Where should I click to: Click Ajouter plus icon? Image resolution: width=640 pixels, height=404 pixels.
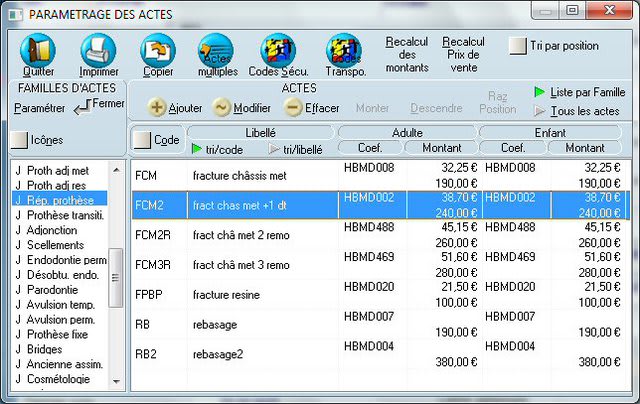pos(158,108)
